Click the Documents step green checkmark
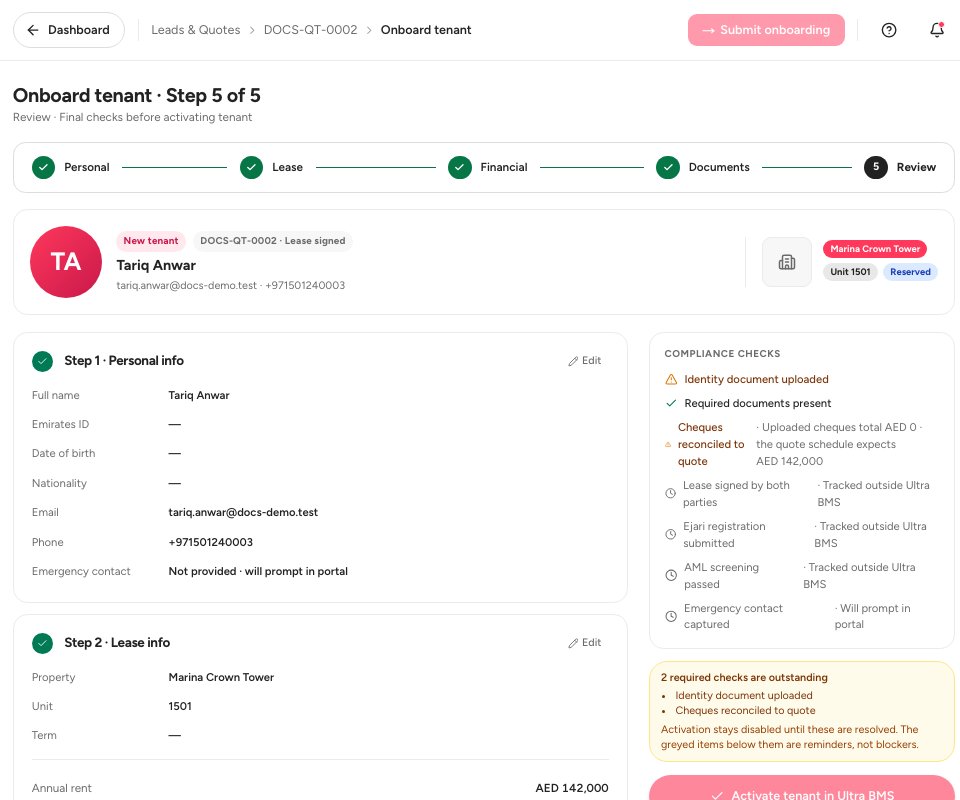 point(668,167)
